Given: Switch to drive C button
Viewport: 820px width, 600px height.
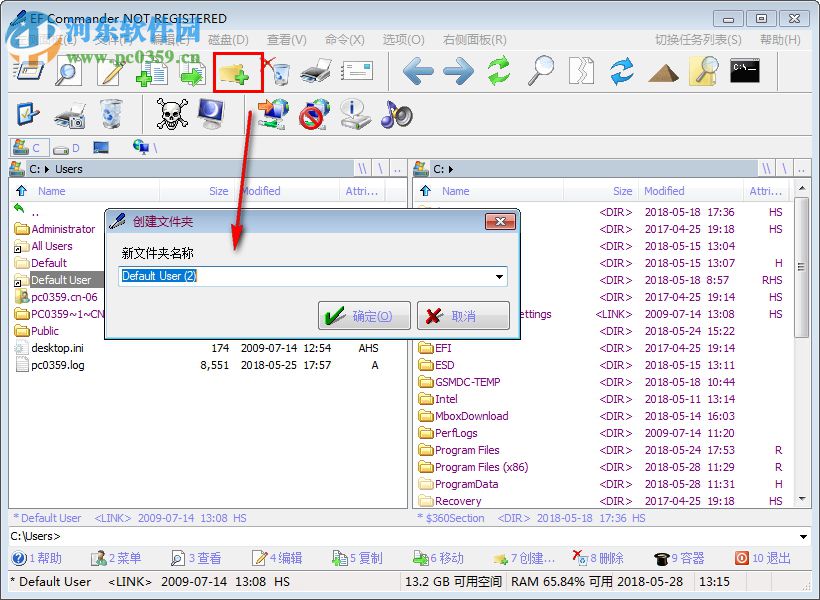Looking at the screenshot, I should (29, 148).
